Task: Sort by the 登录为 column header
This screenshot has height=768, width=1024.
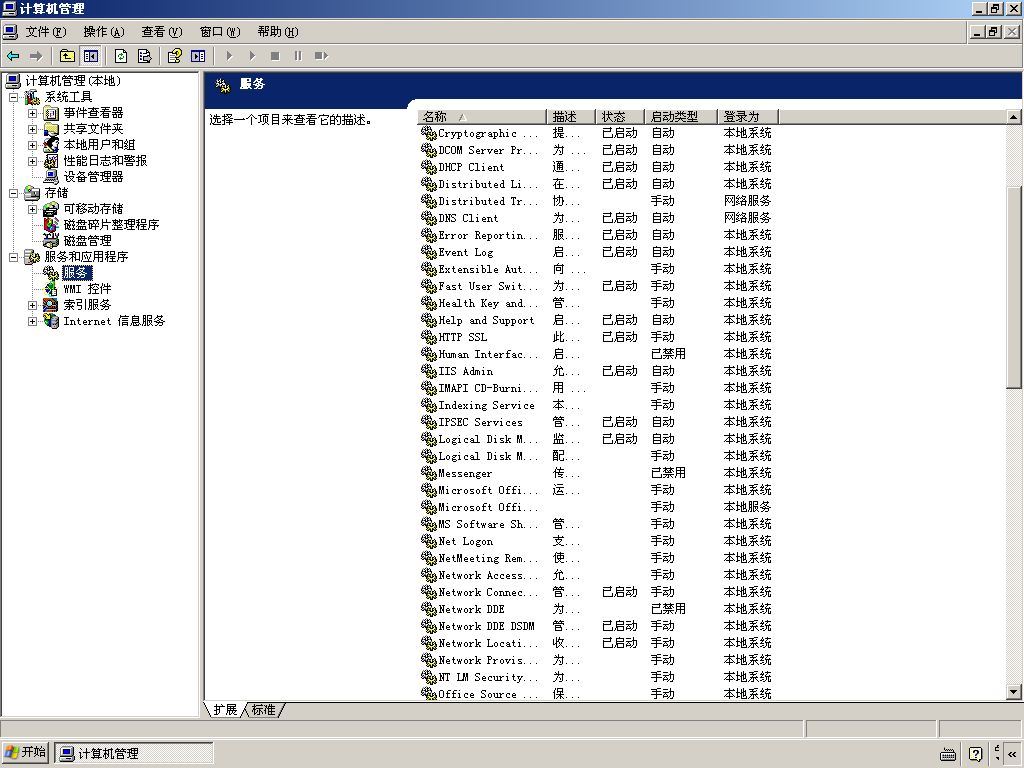Action: pos(748,117)
